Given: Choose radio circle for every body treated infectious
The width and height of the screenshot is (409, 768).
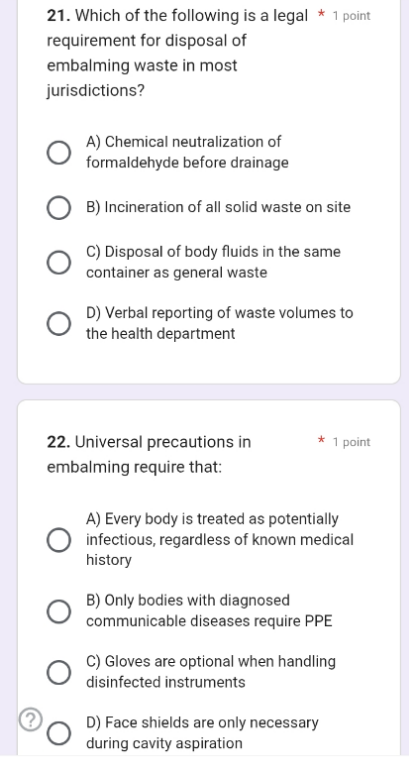Looking at the screenshot, I should point(59,540).
